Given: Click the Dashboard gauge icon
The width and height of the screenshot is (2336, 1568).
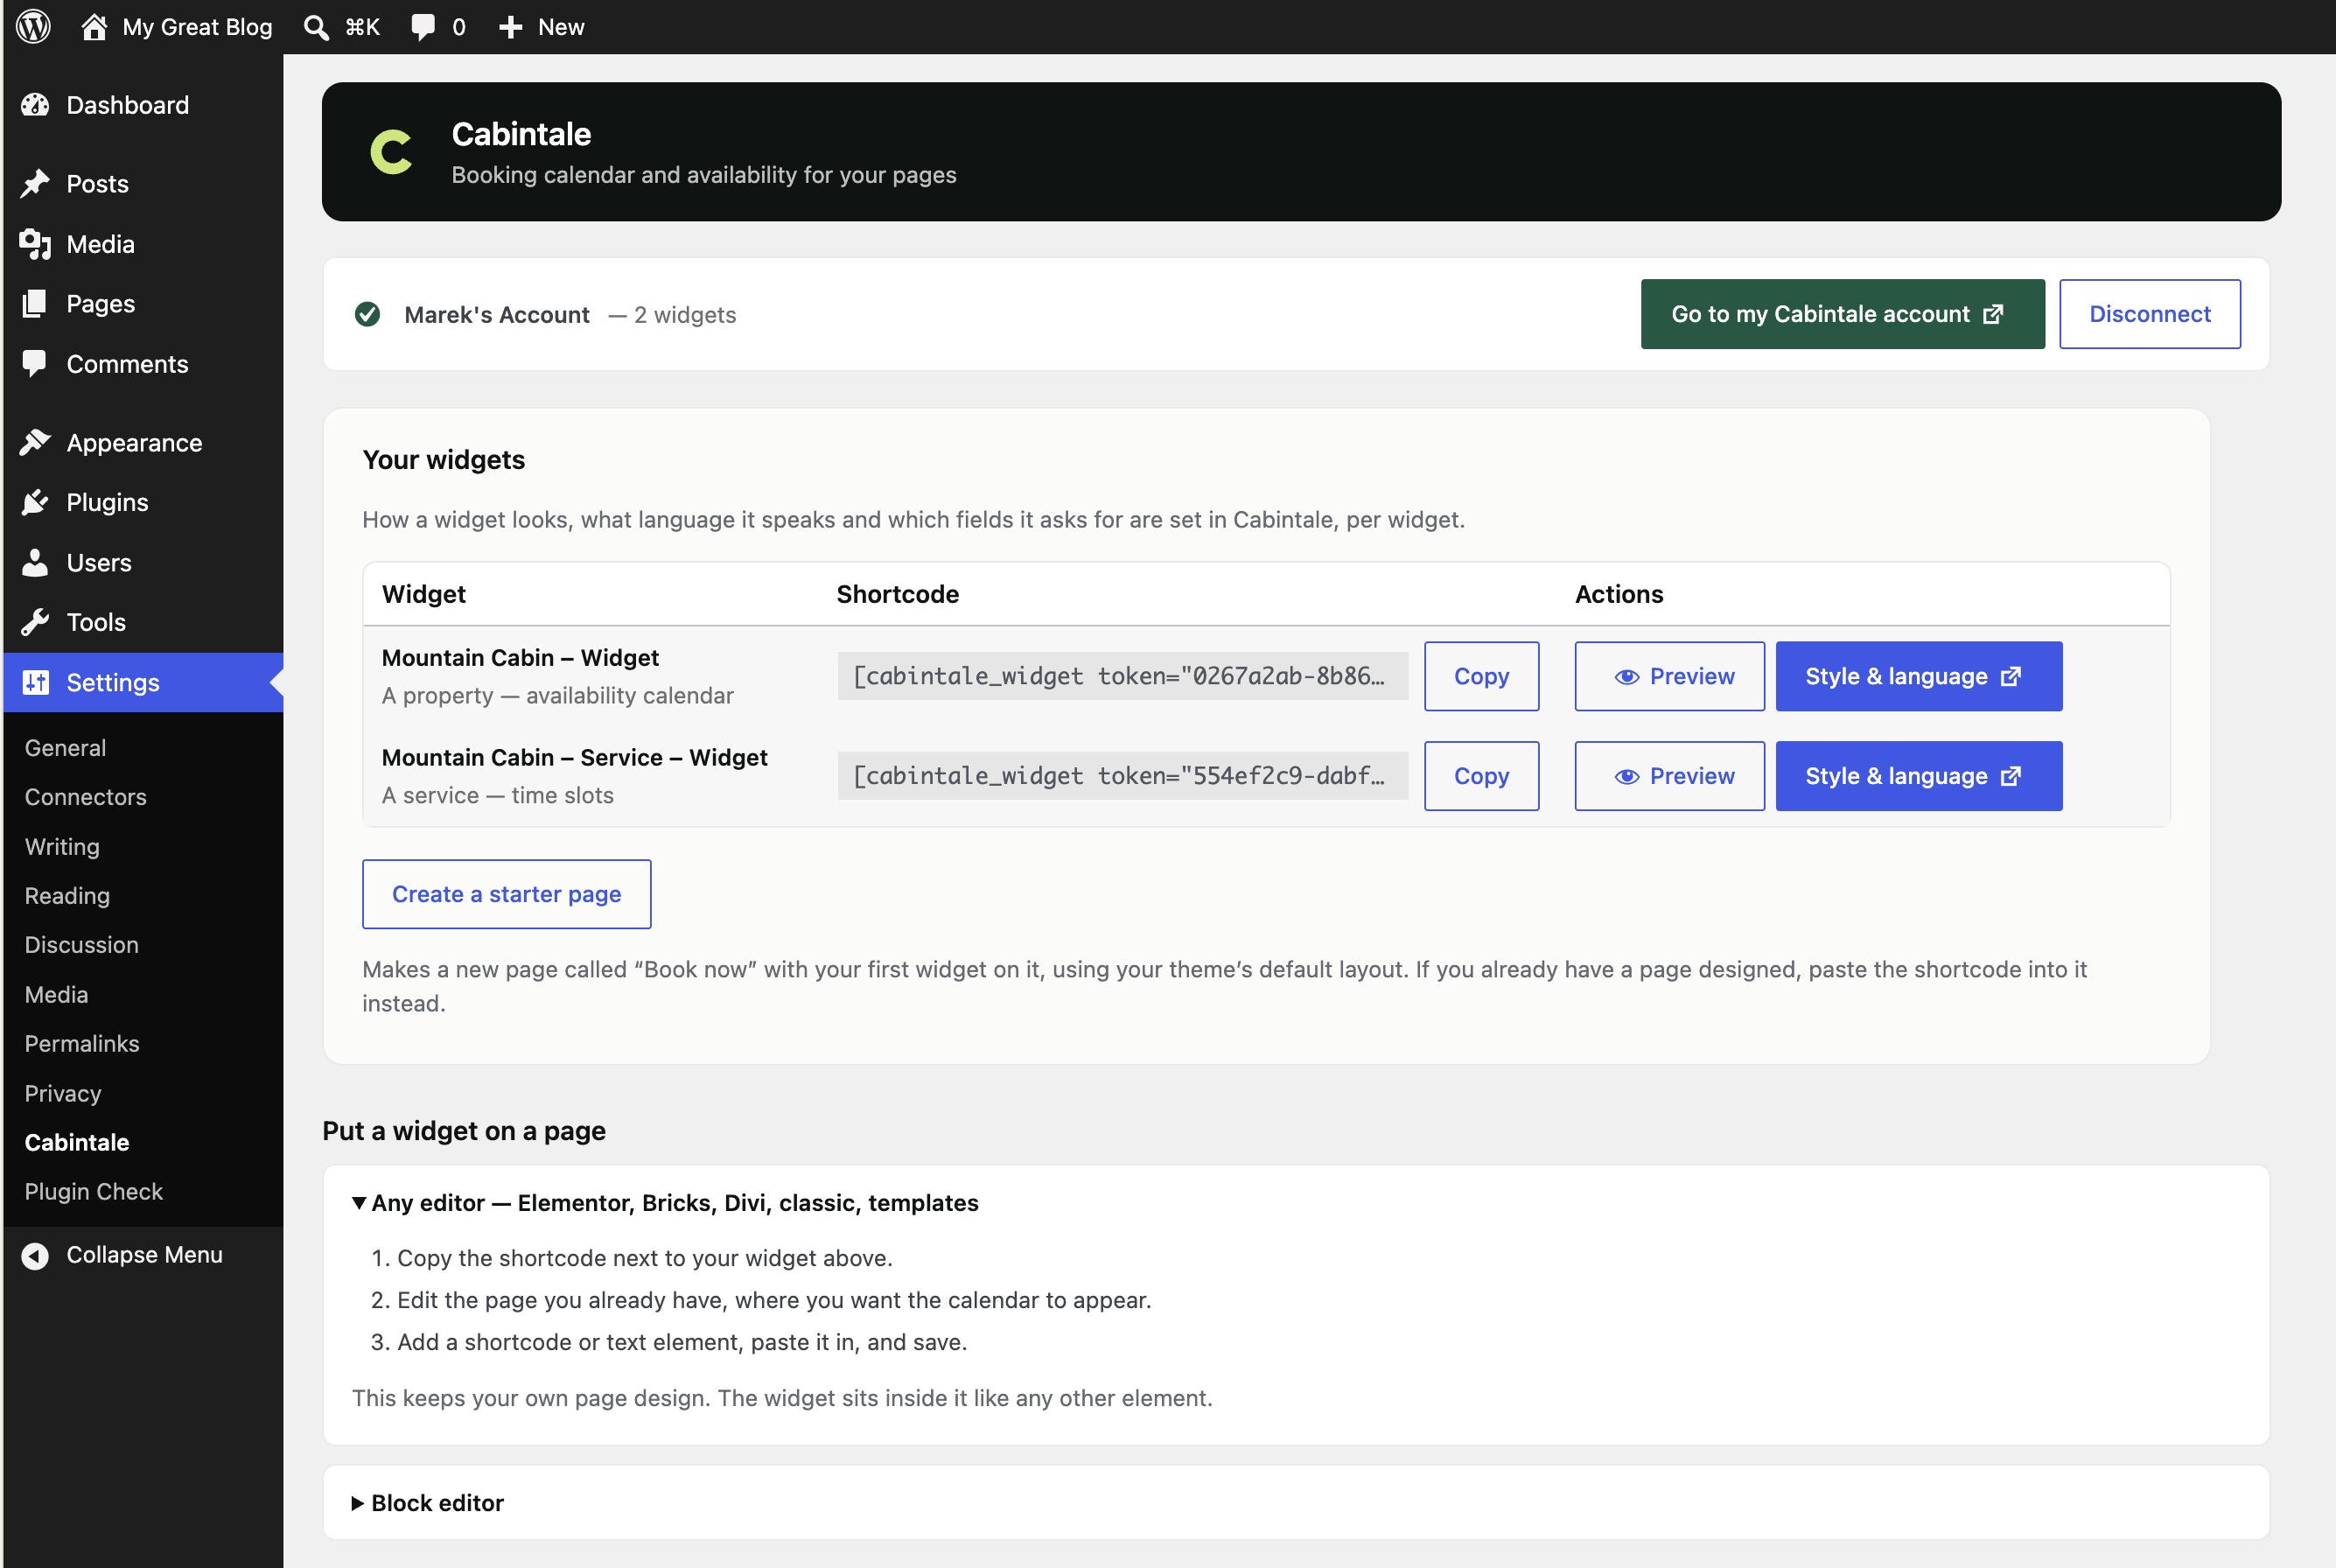Looking at the screenshot, I should pos(35,105).
